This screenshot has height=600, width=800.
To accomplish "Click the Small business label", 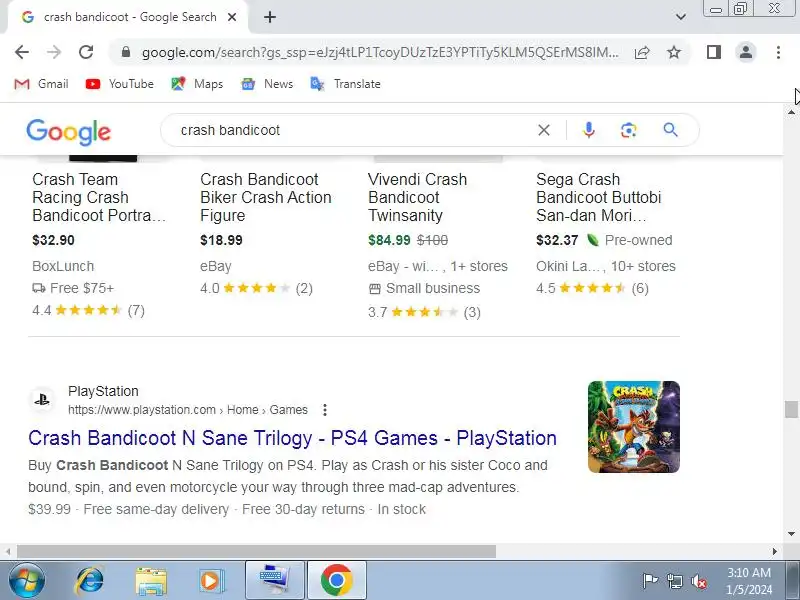I will (433, 288).
